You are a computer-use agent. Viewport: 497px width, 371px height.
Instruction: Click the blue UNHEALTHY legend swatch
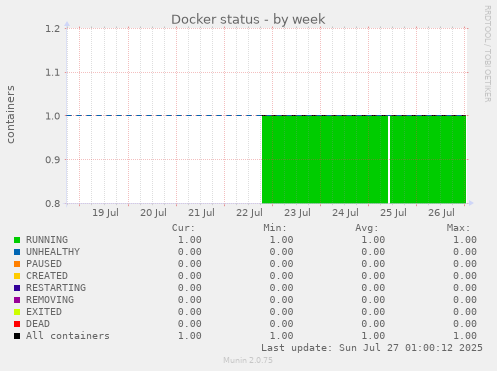pos(17,252)
